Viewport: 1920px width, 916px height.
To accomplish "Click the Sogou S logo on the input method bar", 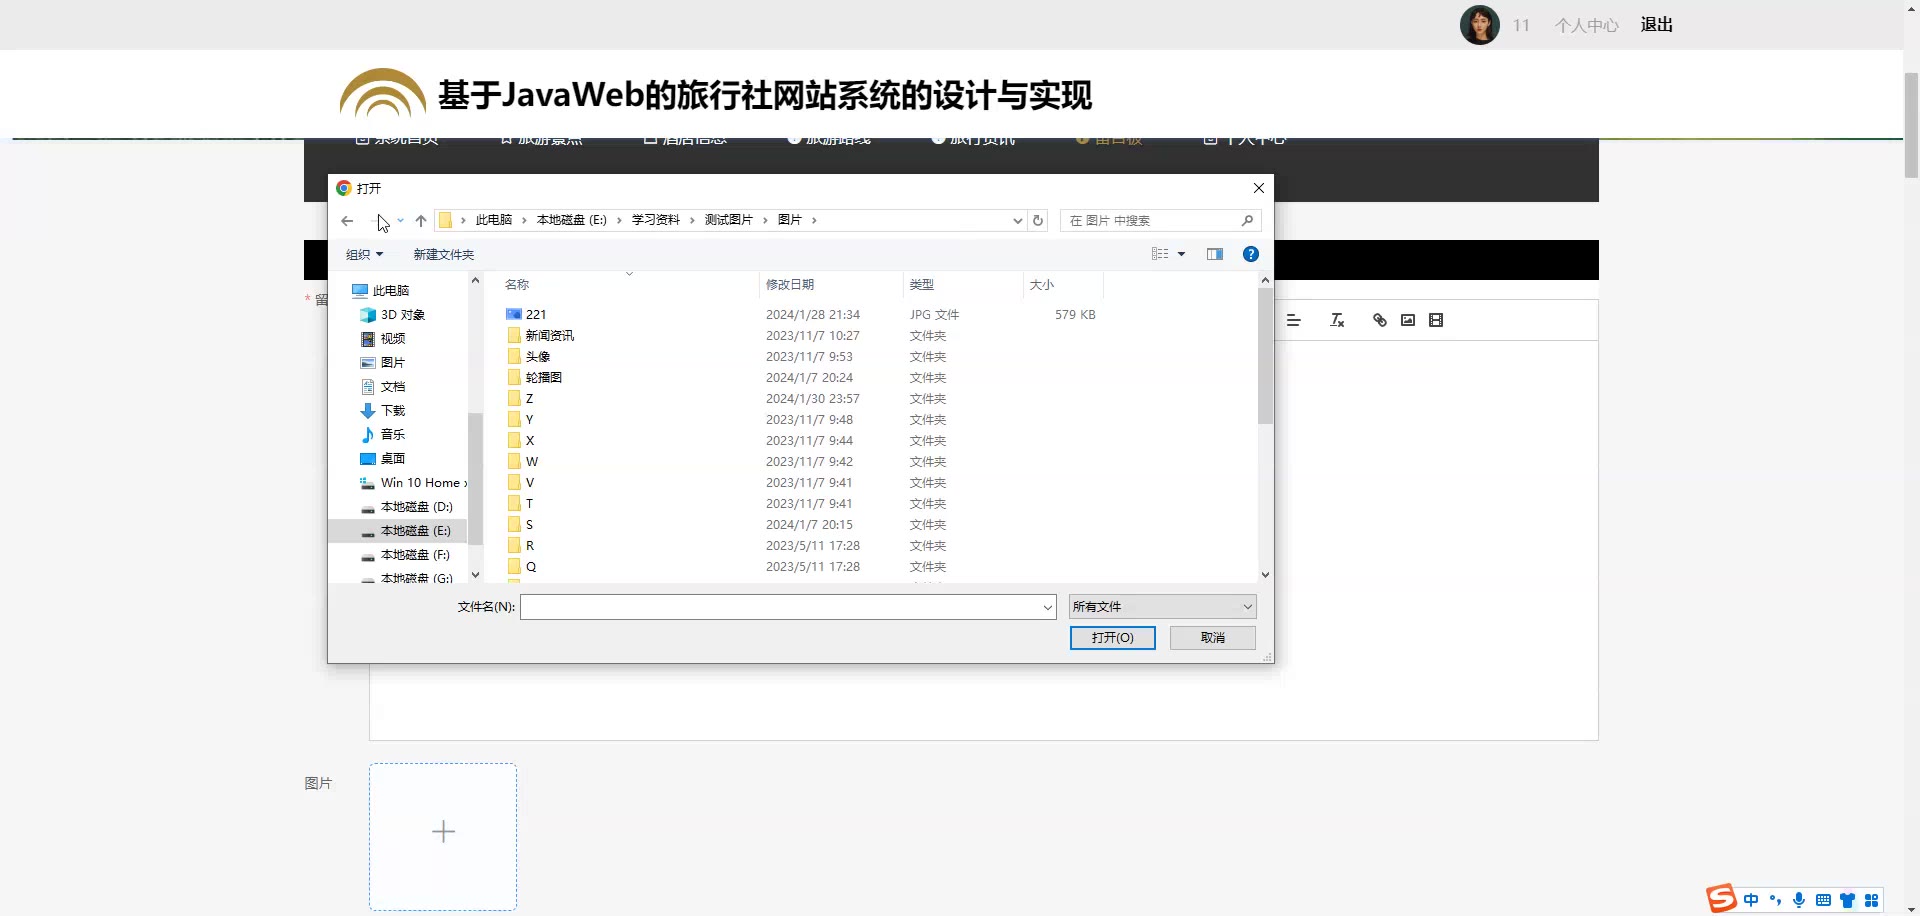I will (x=1721, y=899).
